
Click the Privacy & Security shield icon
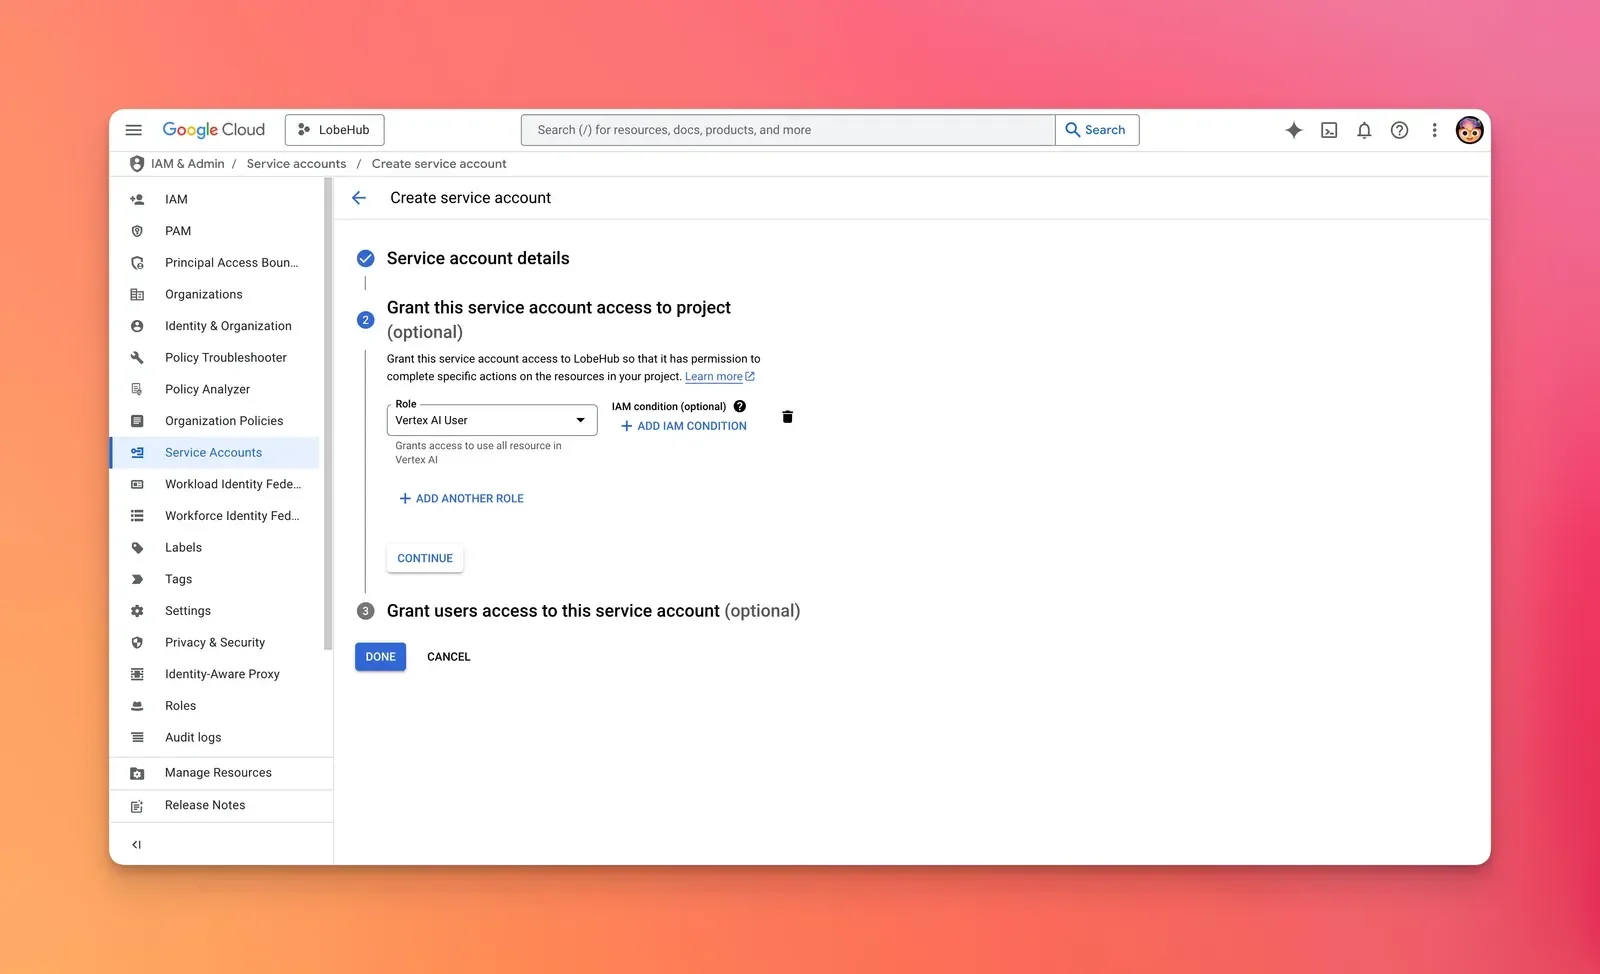(137, 643)
